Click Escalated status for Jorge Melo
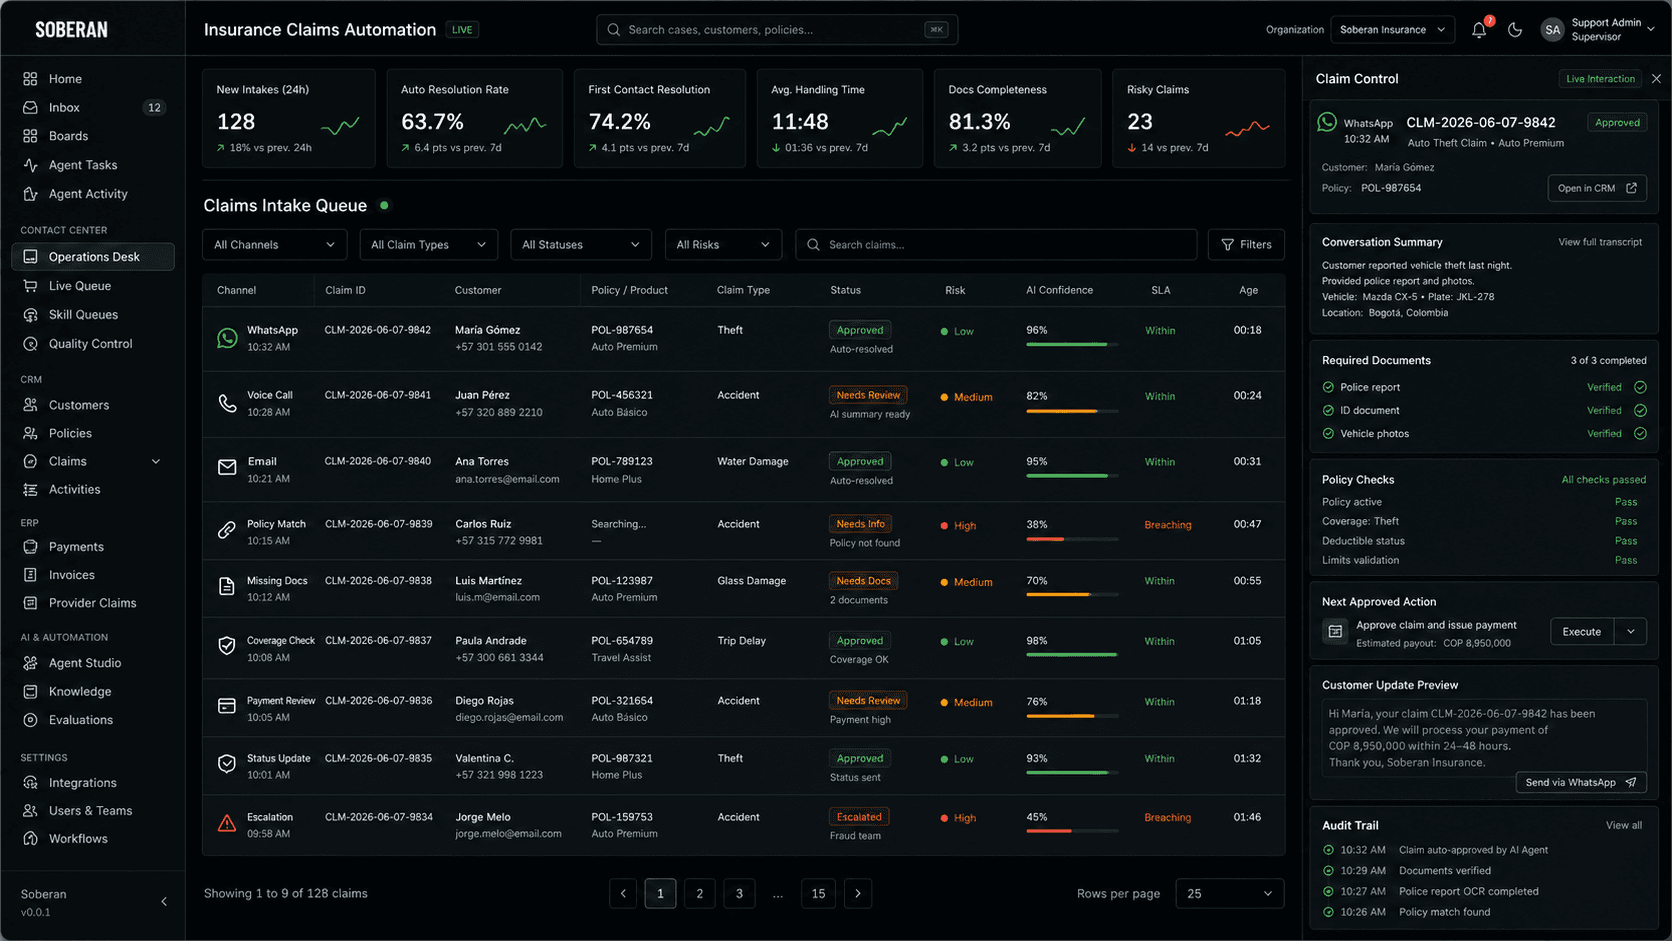 (x=859, y=817)
